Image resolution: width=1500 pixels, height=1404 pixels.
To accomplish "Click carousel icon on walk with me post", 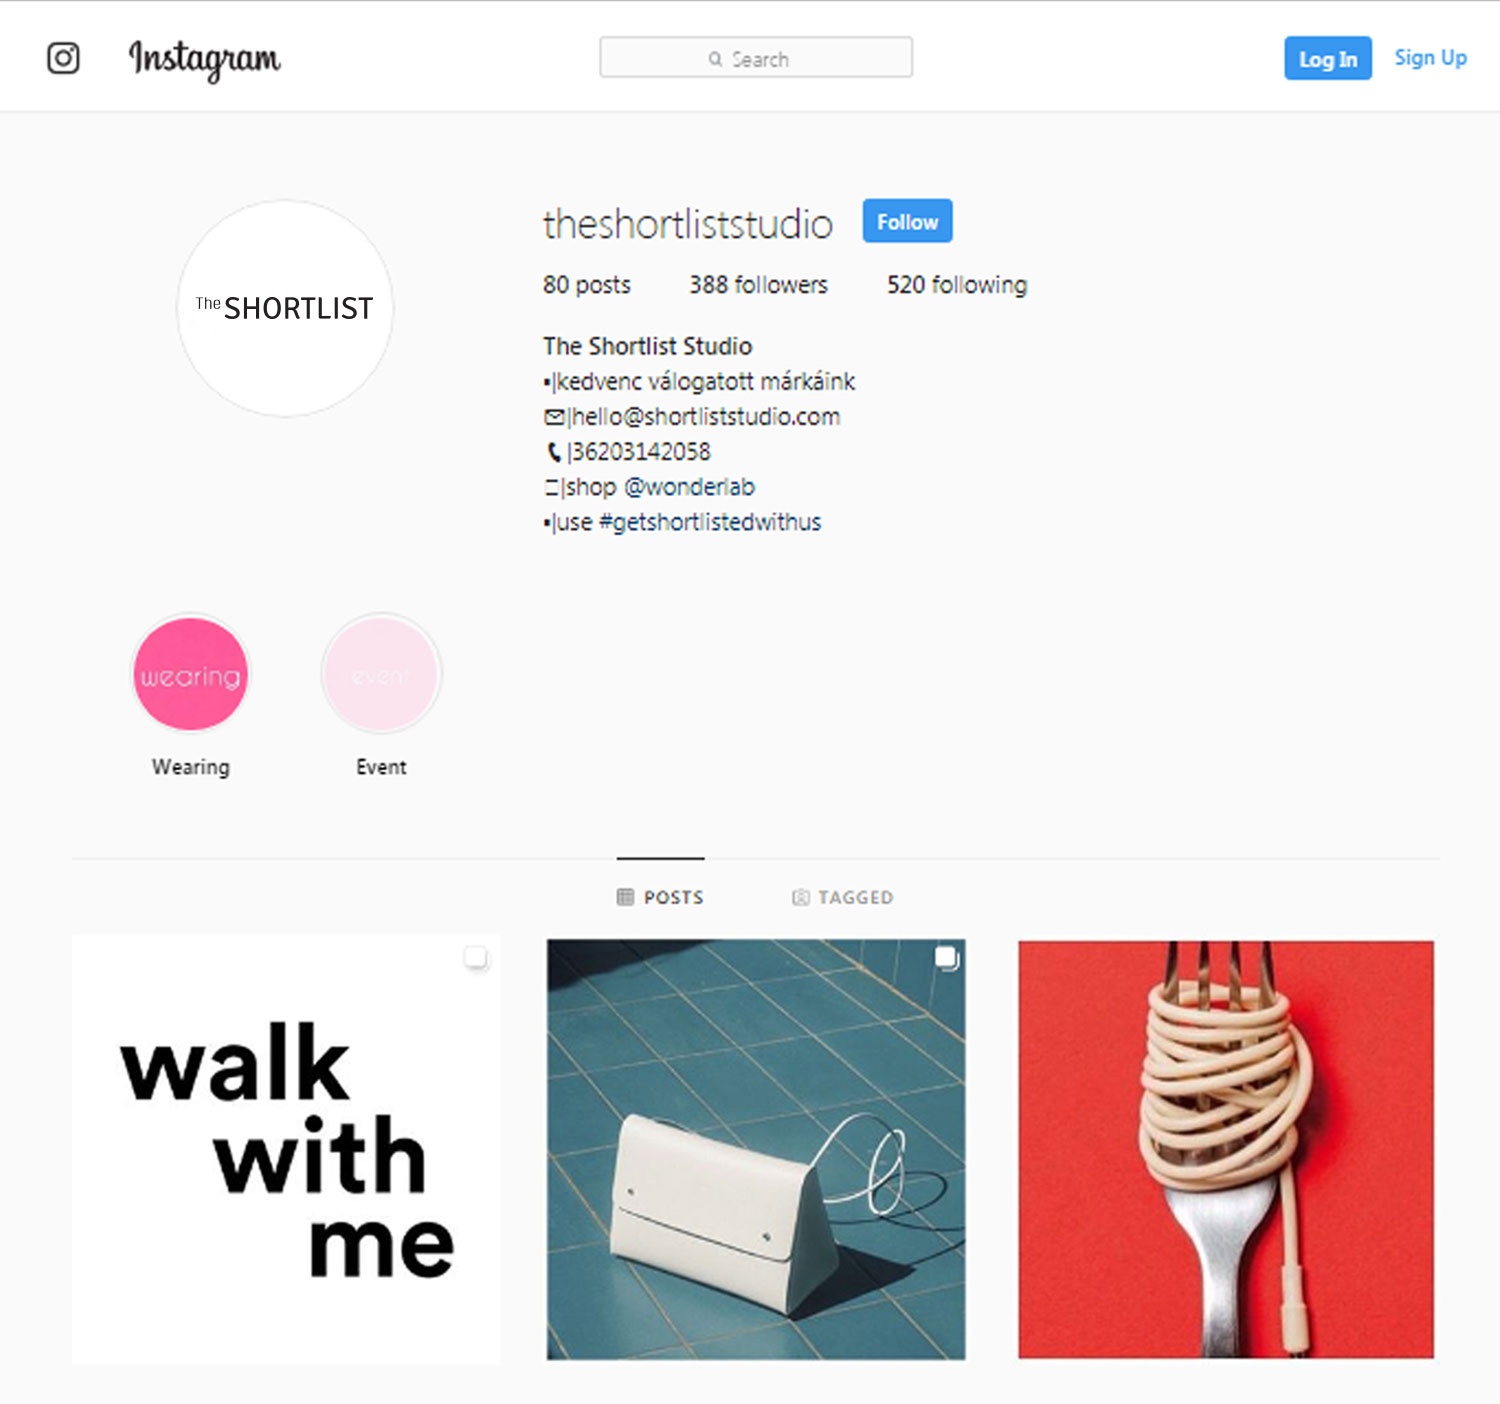I will click(x=476, y=957).
